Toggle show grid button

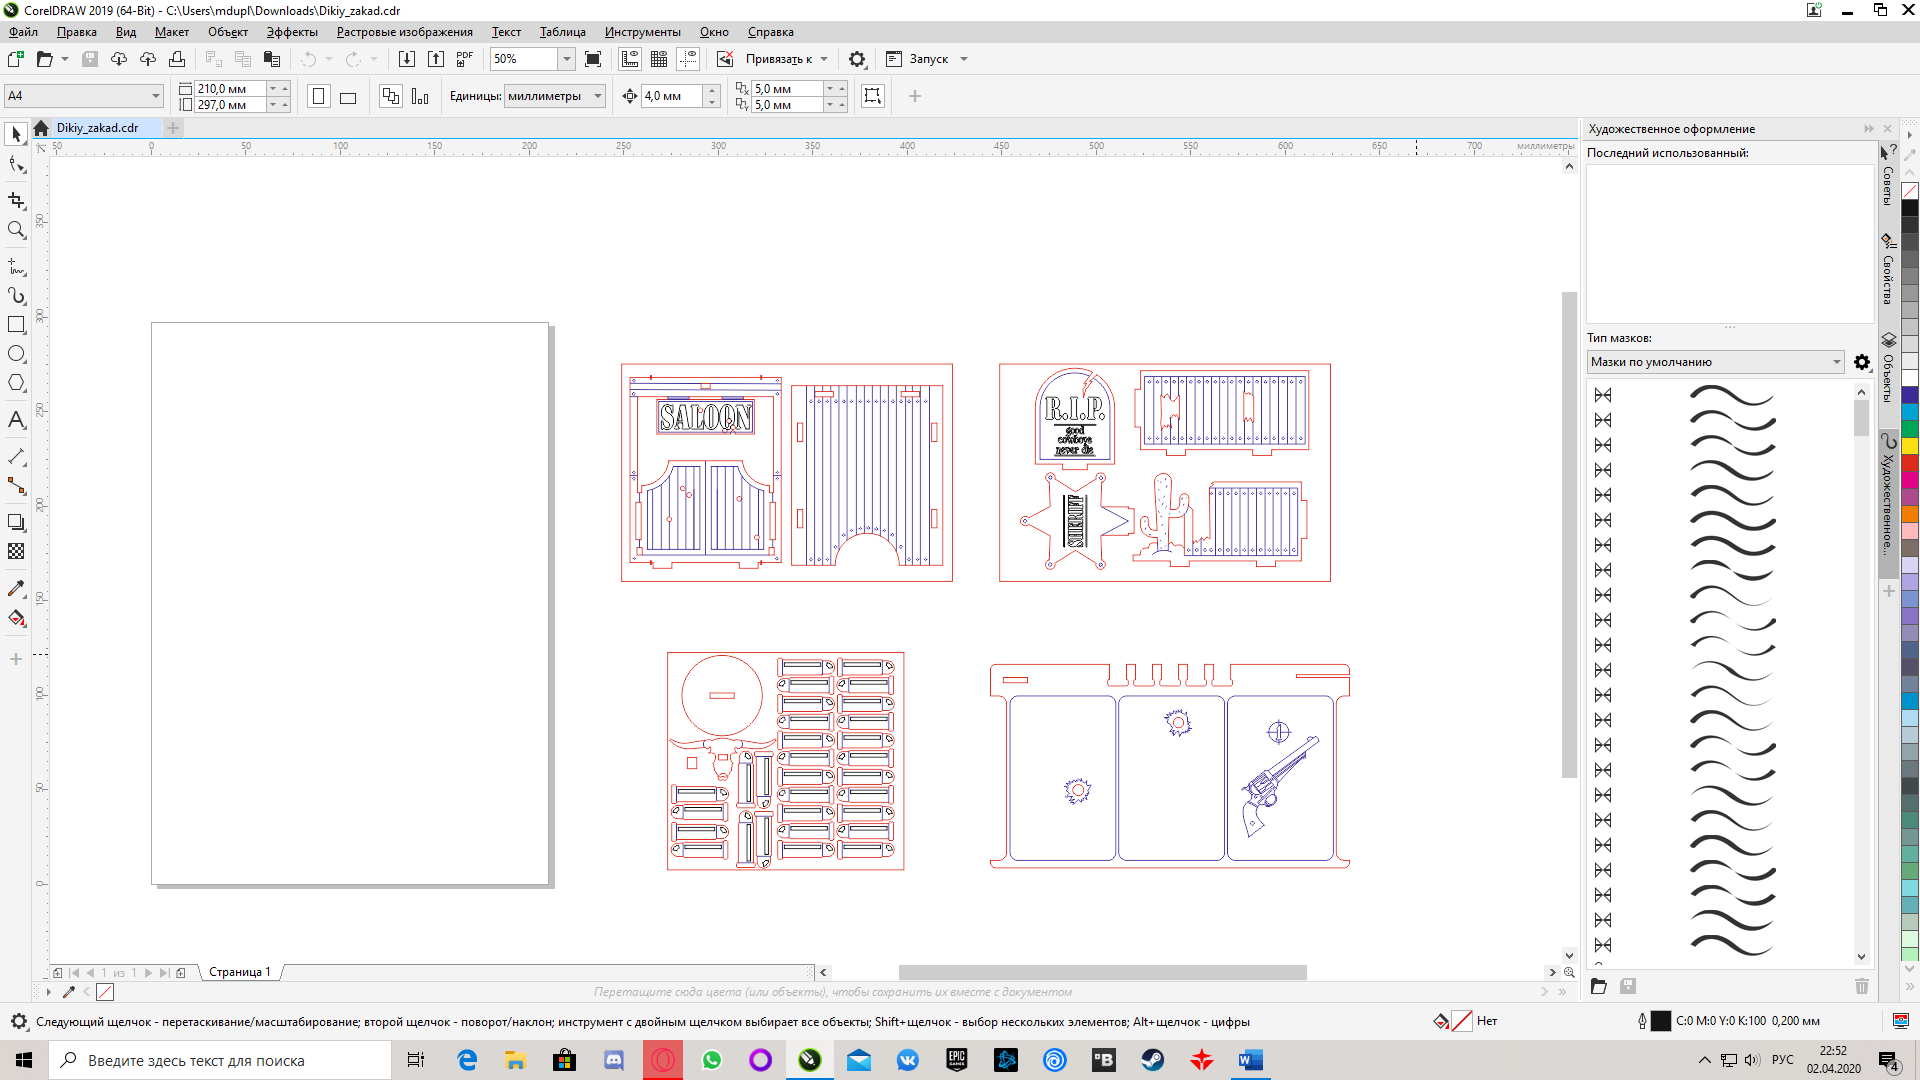pyautogui.click(x=659, y=59)
